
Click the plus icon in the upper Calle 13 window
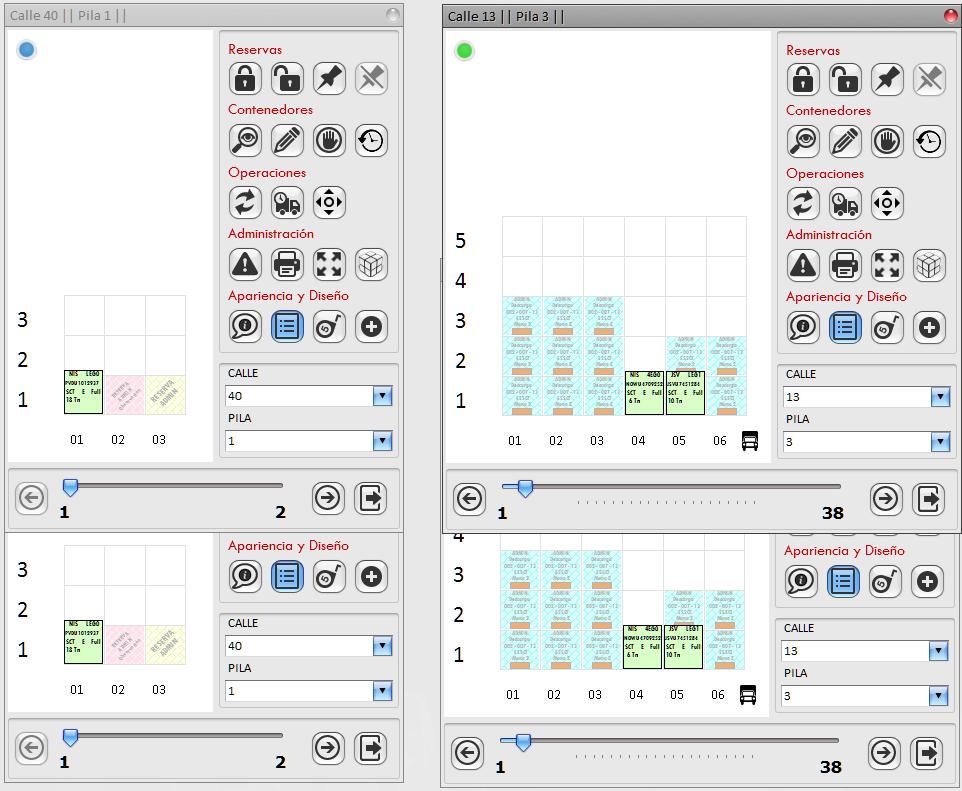[929, 328]
